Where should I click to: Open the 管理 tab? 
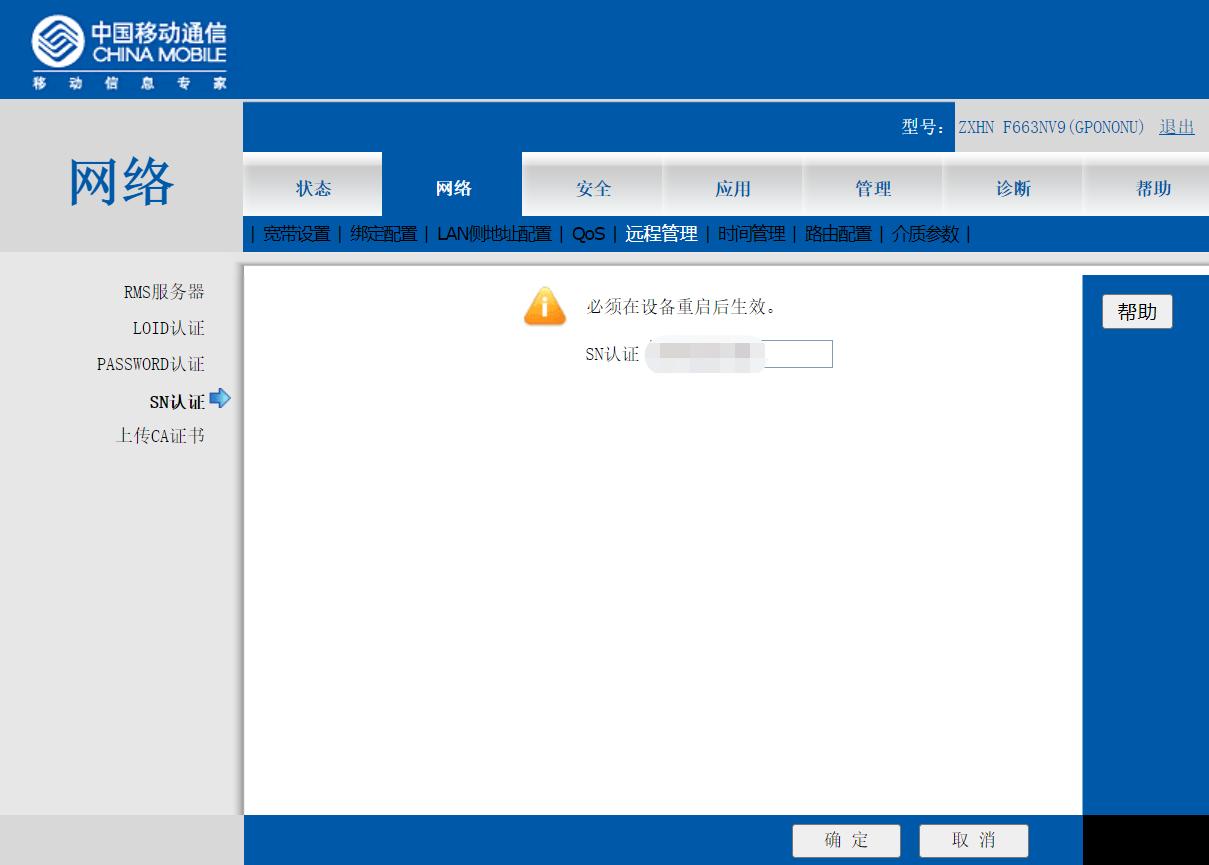point(874,188)
